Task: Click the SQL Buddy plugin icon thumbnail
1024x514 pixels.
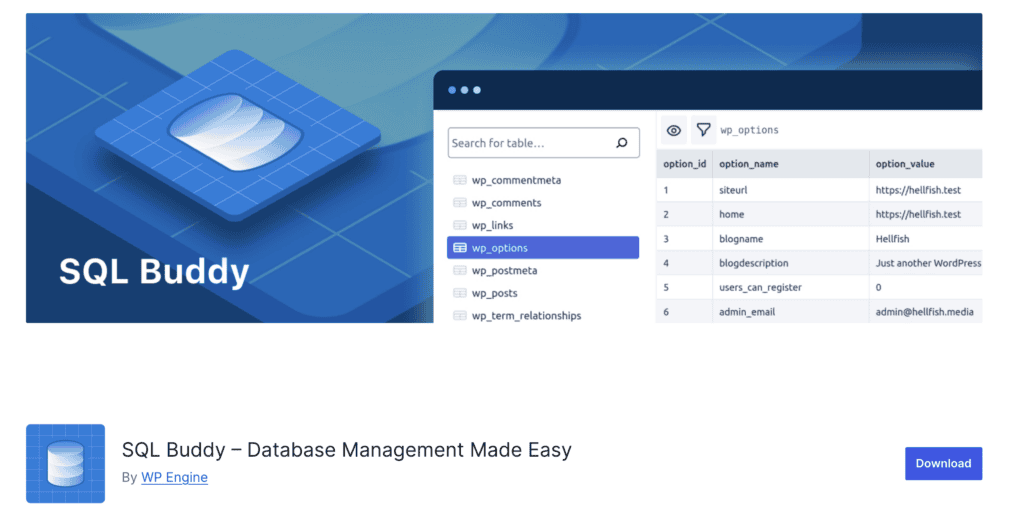Action: 65,464
